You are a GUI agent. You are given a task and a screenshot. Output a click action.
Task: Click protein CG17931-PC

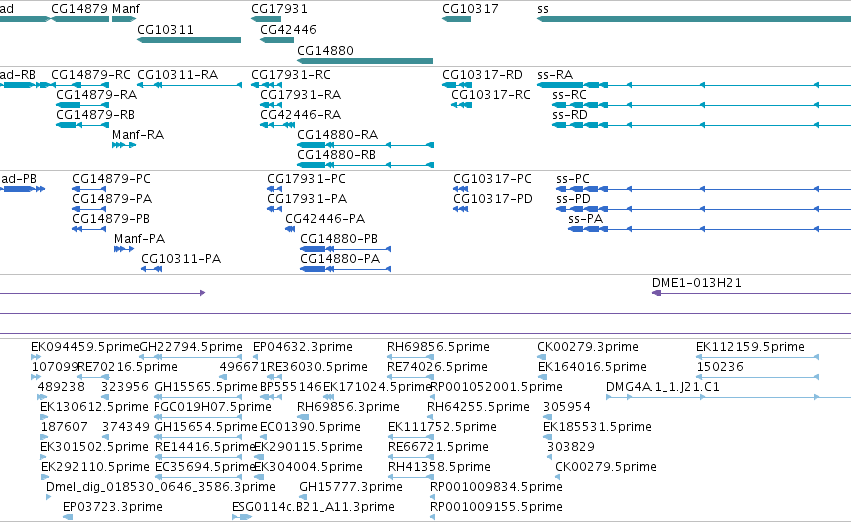point(306,179)
